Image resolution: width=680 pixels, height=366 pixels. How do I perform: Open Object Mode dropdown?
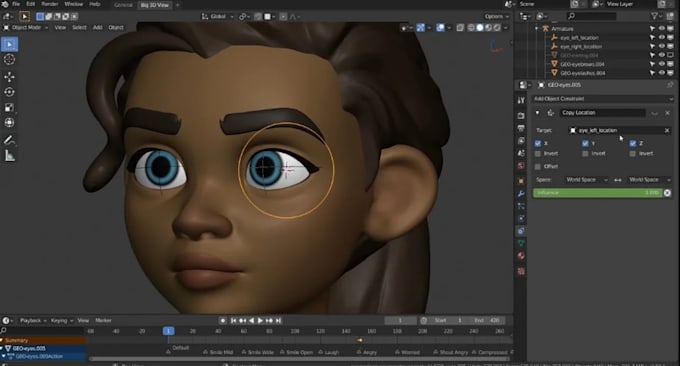click(26, 28)
